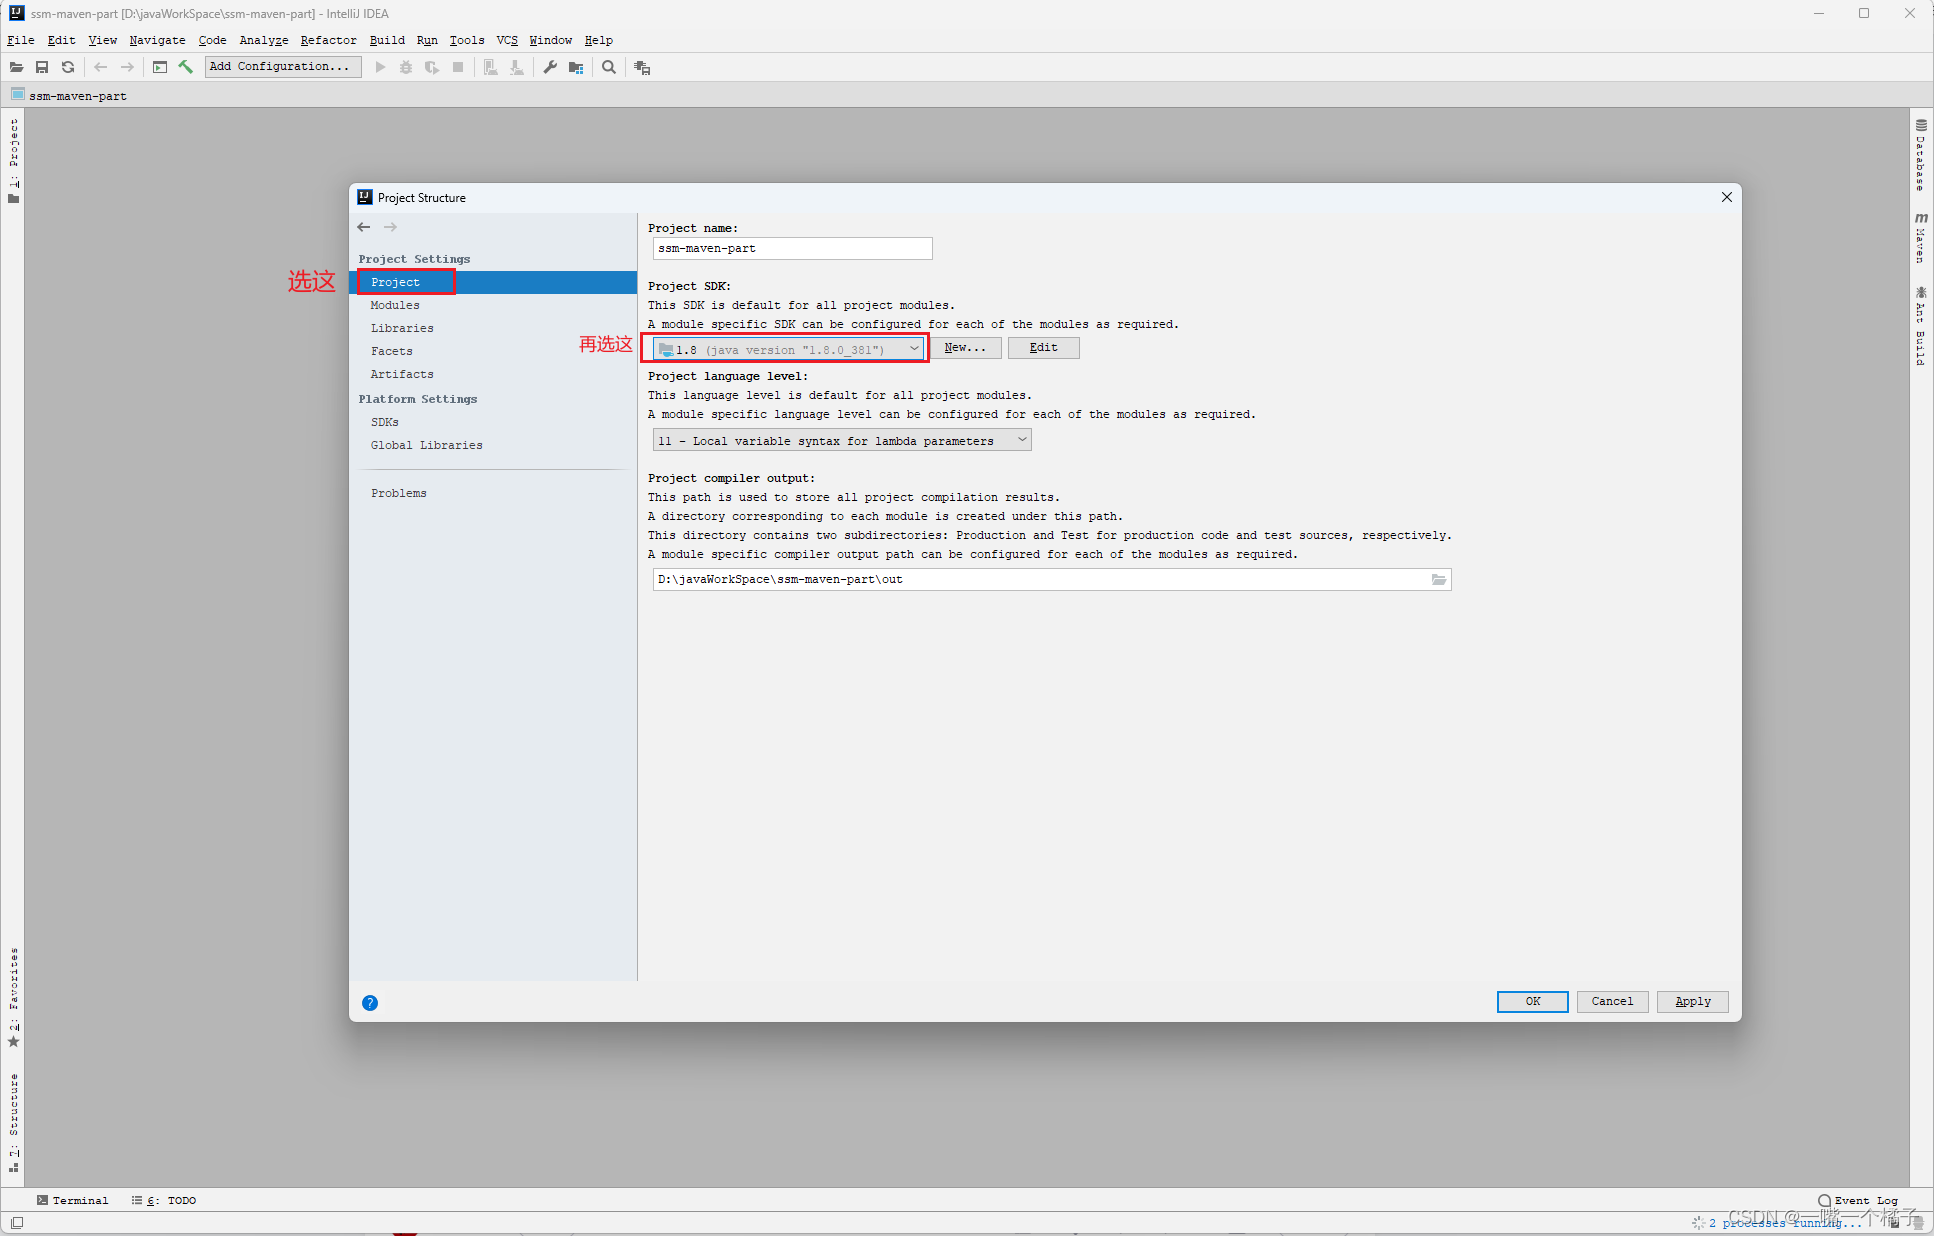
Task: Click the Debug bug icon
Action: tap(406, 67)
